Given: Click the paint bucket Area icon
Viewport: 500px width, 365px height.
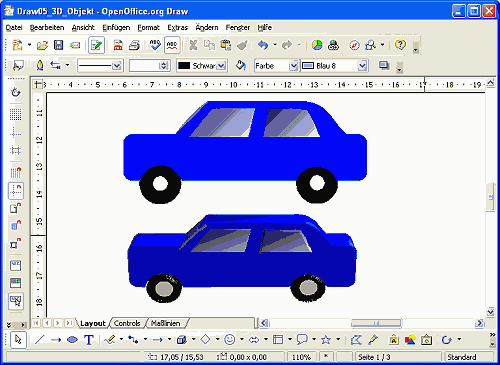Looking at the screenshot, I should point(240,65).
